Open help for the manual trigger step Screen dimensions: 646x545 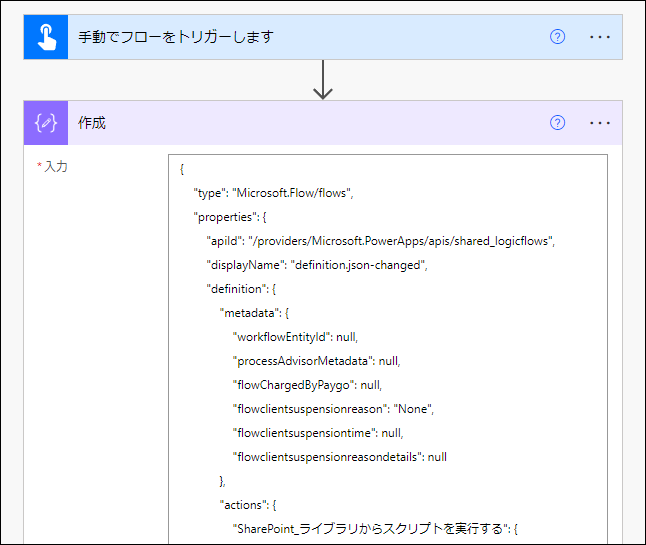click(x=557, y=37)
